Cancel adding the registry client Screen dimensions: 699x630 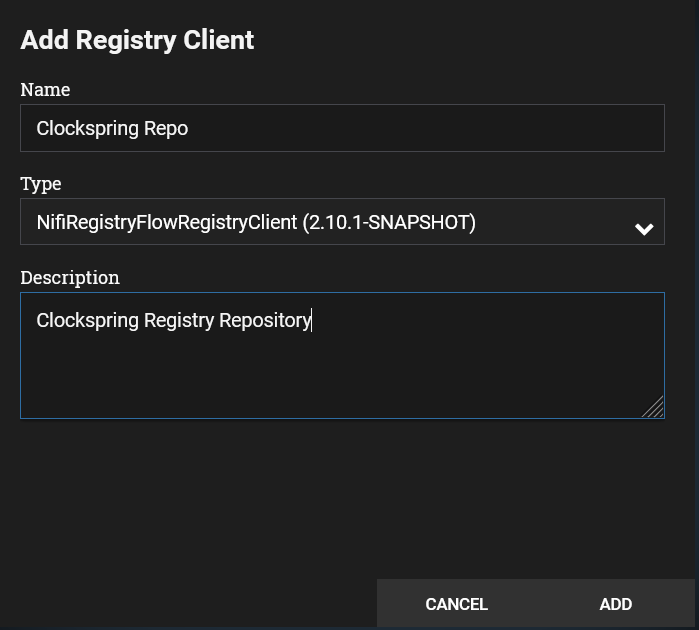[456, 604]
